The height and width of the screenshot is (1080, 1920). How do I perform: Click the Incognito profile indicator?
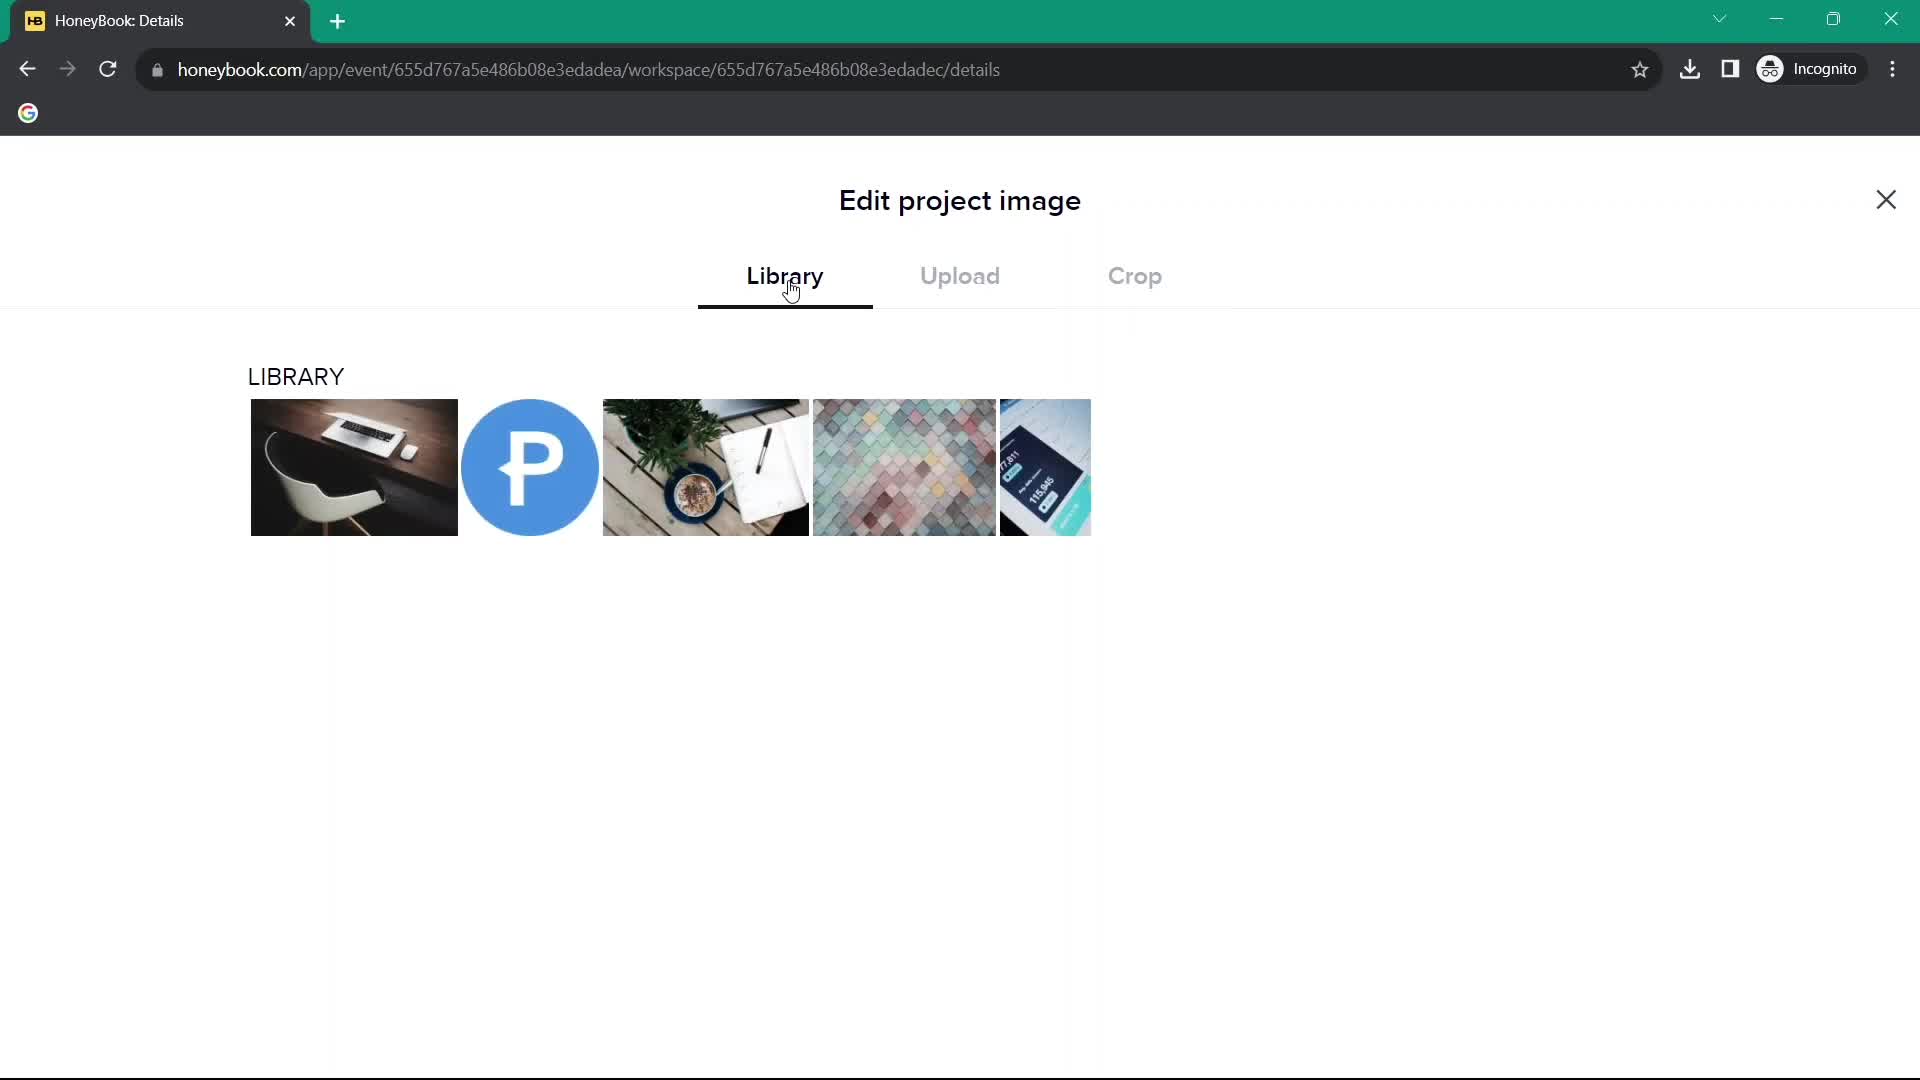(x=1813, y=69)
